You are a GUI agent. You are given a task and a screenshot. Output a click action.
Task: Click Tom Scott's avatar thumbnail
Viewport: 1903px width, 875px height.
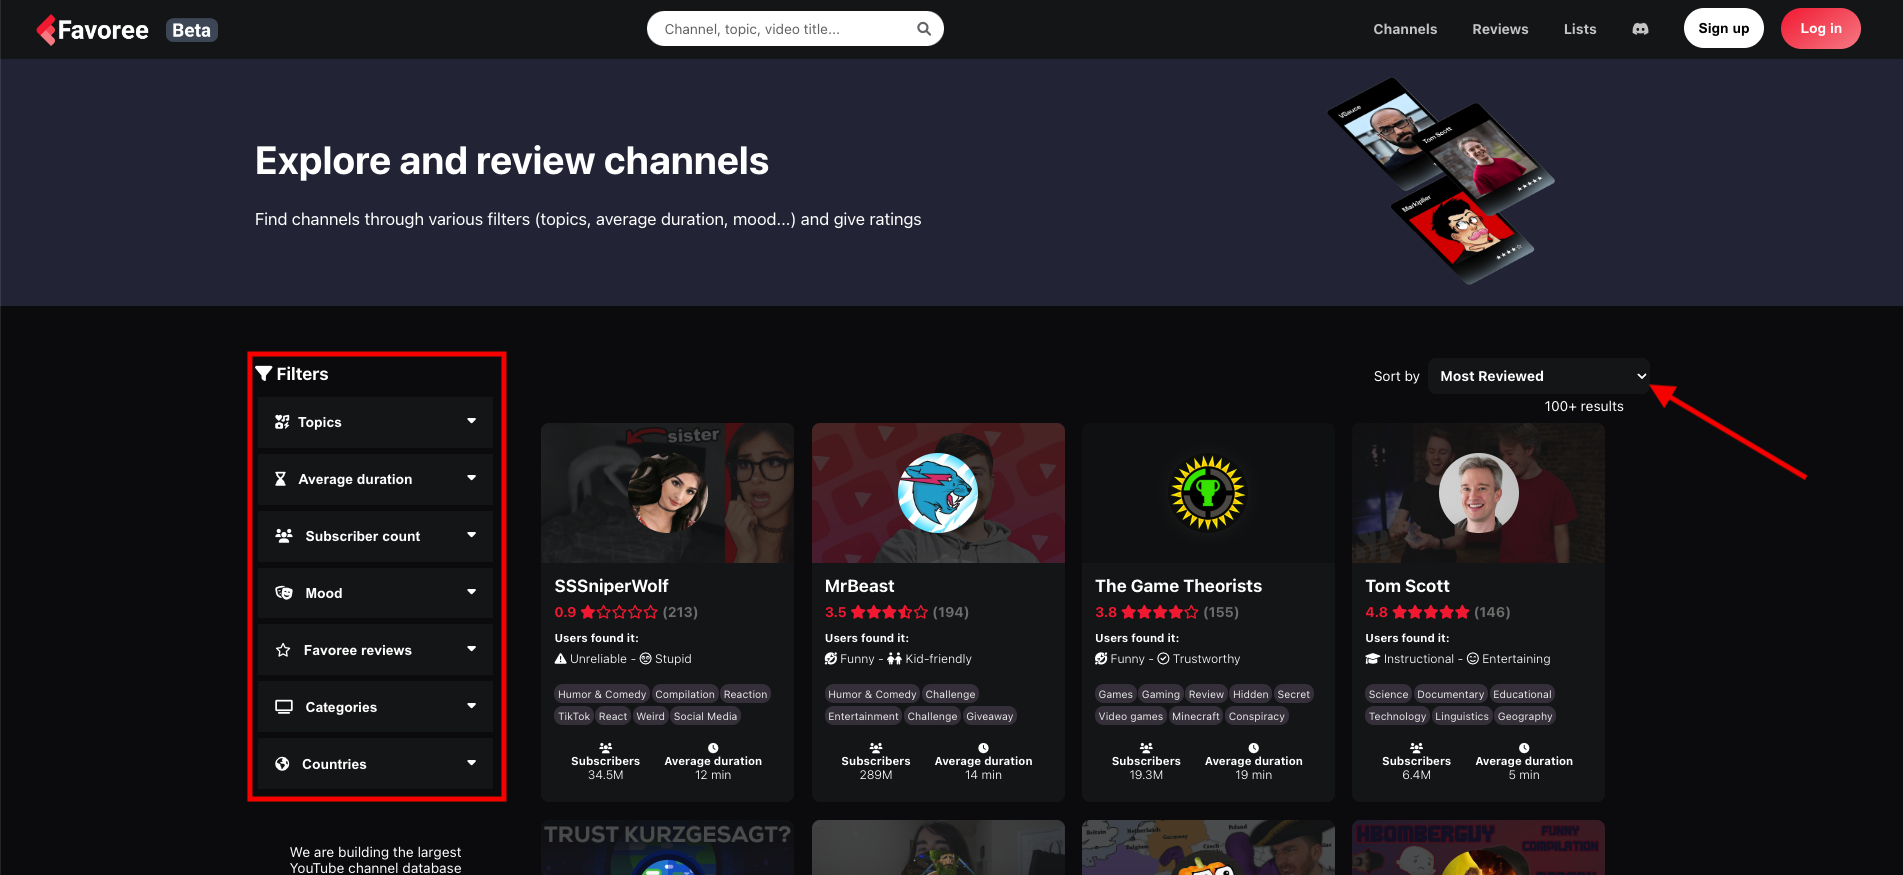[x=1478, y=493]
